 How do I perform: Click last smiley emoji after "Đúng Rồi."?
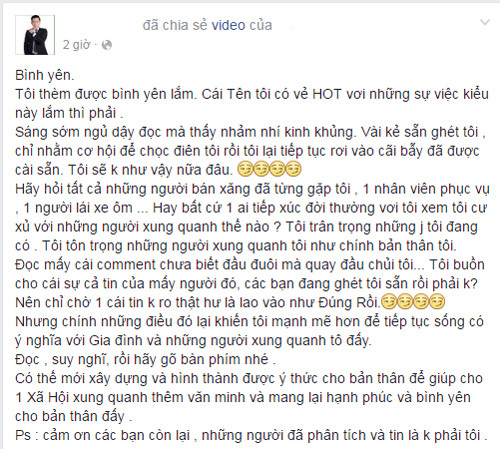point(437,302)
